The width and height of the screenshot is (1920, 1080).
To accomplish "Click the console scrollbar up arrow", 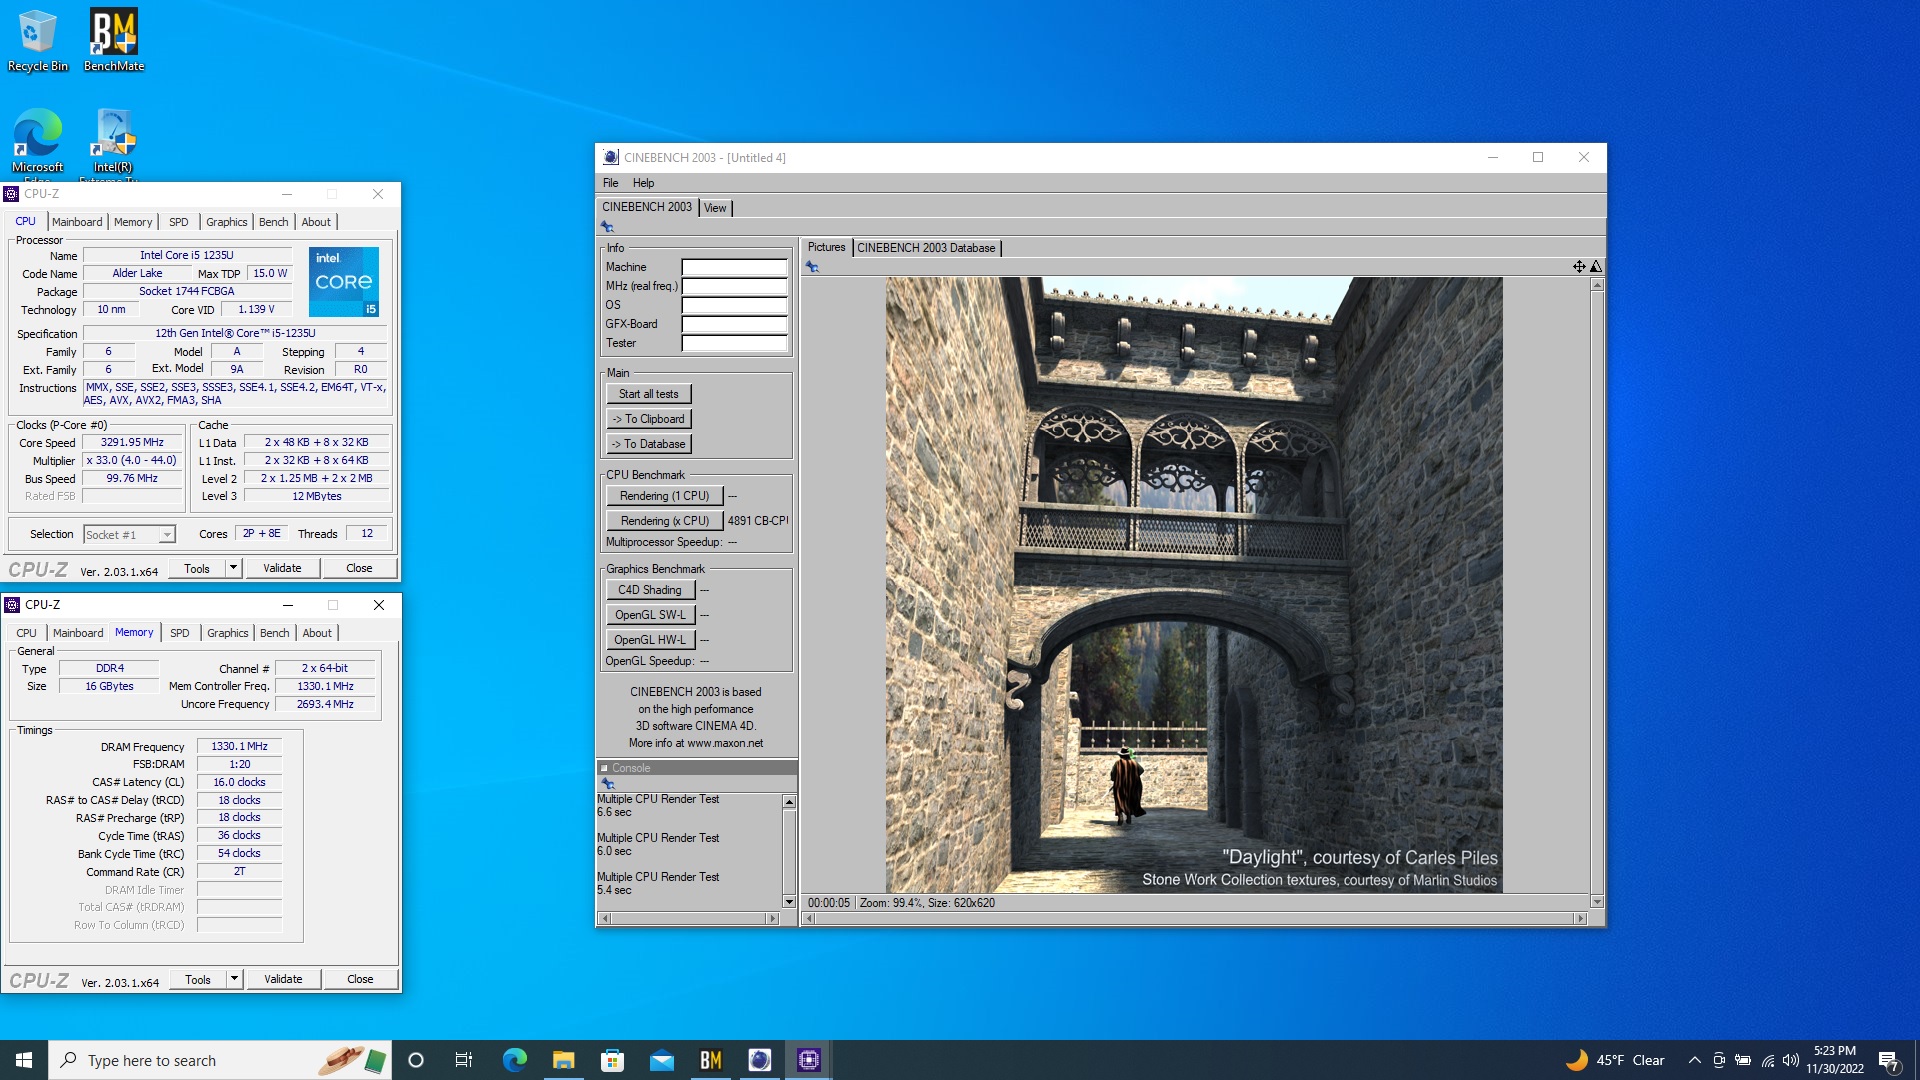I will pyautogui.click(x=789, y=802).
